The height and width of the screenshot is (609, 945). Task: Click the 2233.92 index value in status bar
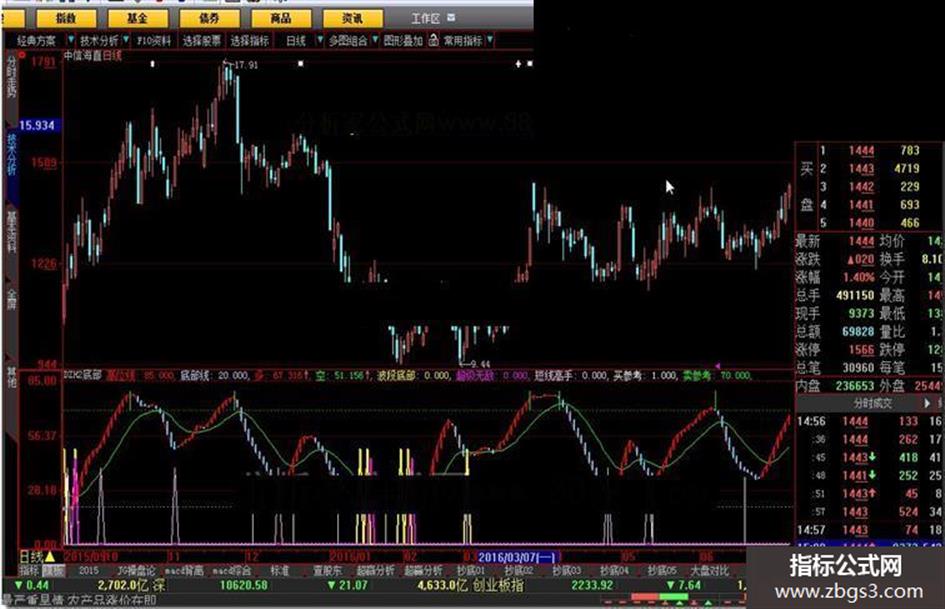(592, 585)
